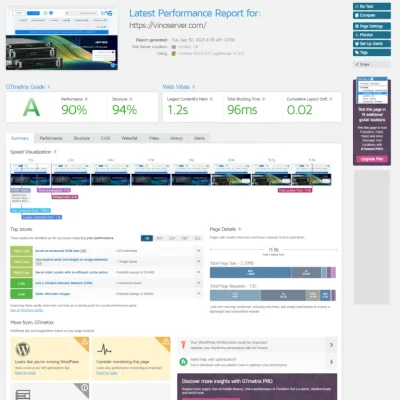
Task: Switch to the Waterfall tab
Action: (129, 138)
